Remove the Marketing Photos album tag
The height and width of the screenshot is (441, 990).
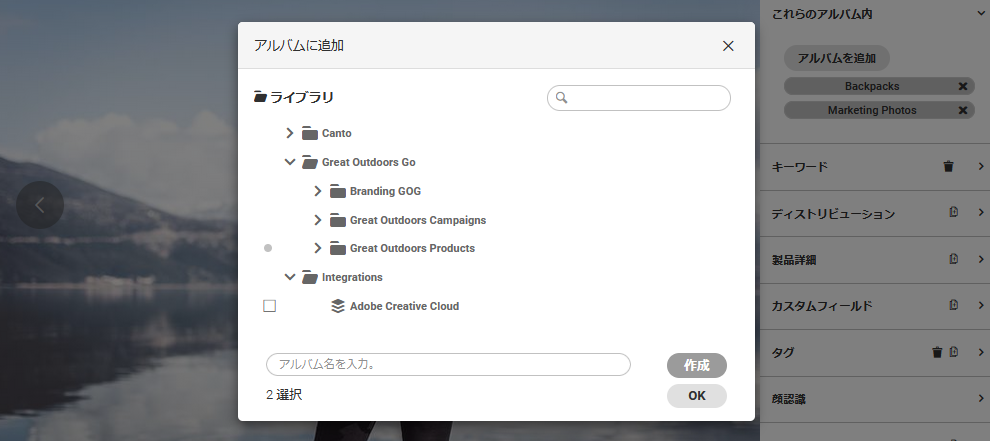(962, 110)
